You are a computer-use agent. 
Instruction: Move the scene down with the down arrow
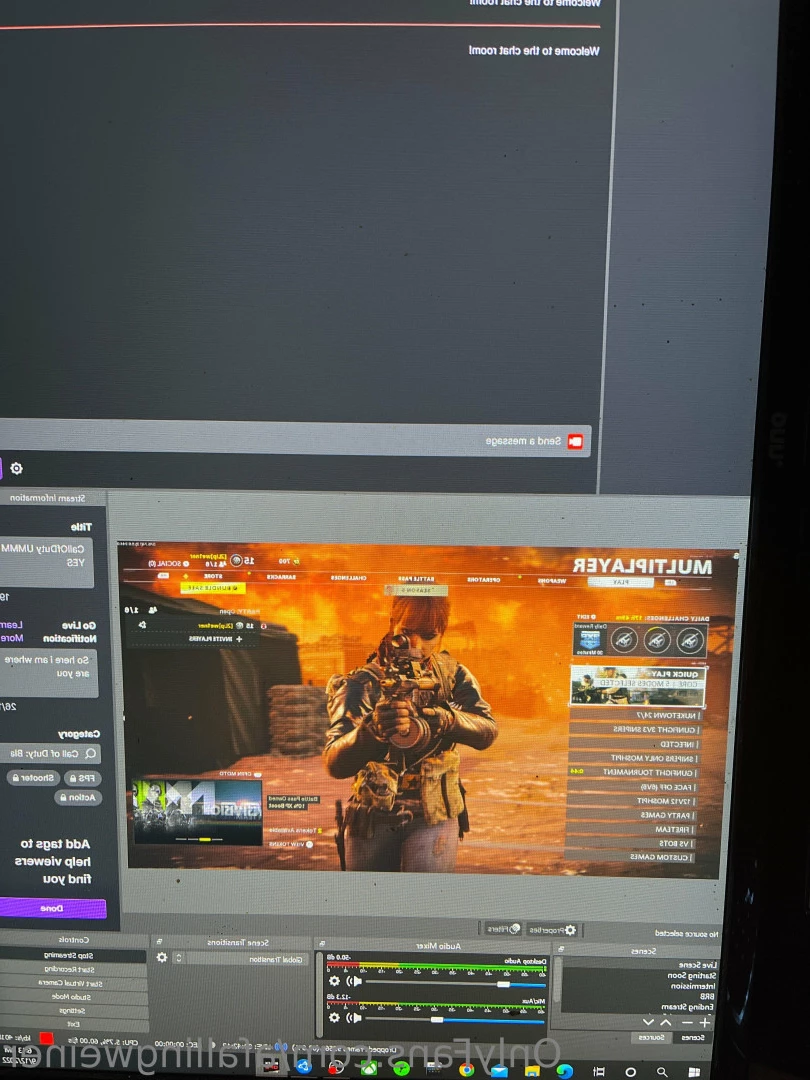pyautogui.click(x=648, y=1023)
